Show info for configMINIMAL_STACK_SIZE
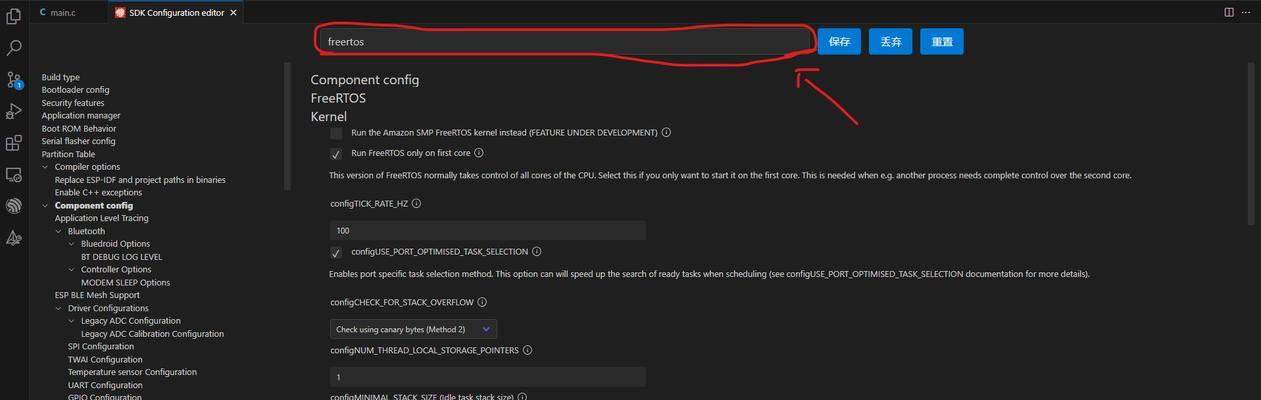Viewport: 1261px width, 400px height. pyautogui.click(x=522, y=397)
